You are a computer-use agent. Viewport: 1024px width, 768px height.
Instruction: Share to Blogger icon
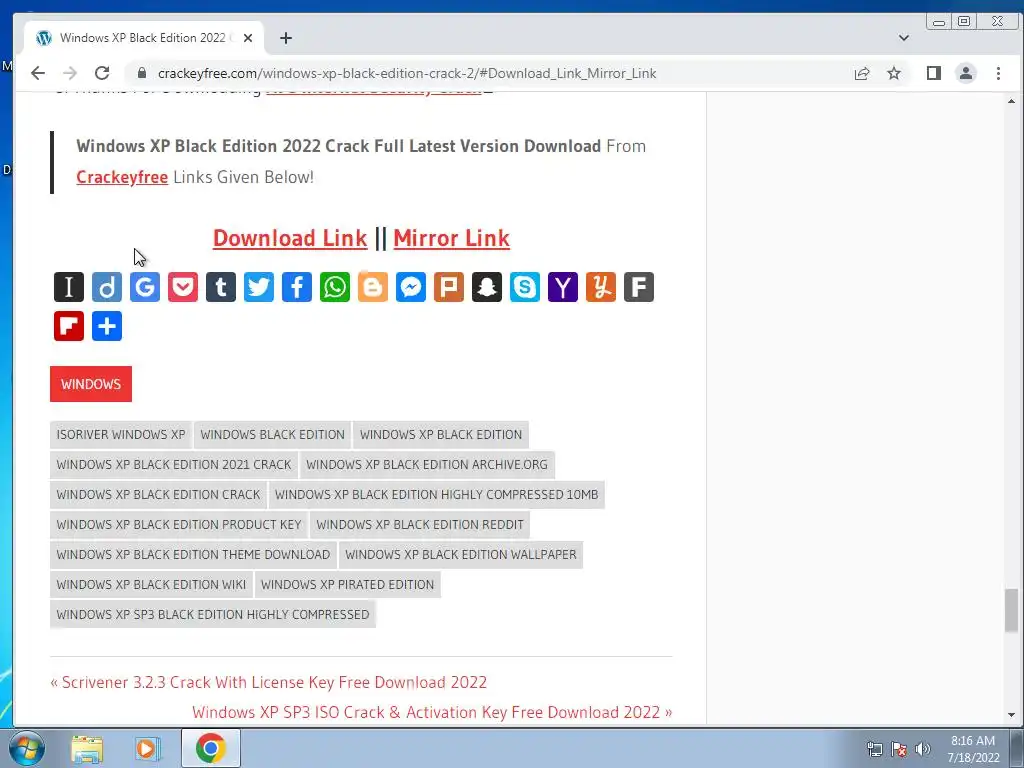[x=373, y=287]
